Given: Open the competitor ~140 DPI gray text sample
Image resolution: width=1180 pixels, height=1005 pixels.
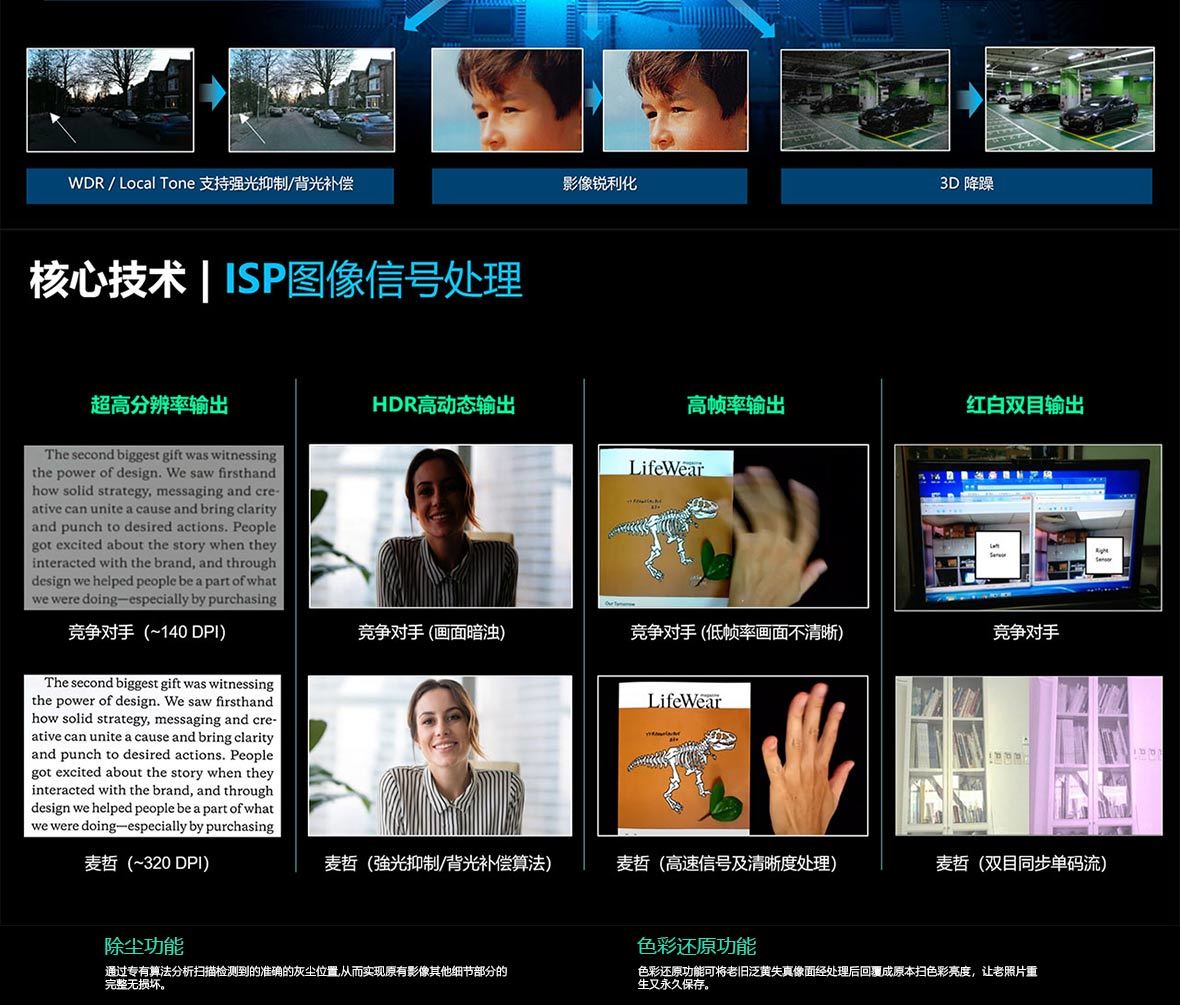Looking at the screenshot, I should [x=154, y=527].
